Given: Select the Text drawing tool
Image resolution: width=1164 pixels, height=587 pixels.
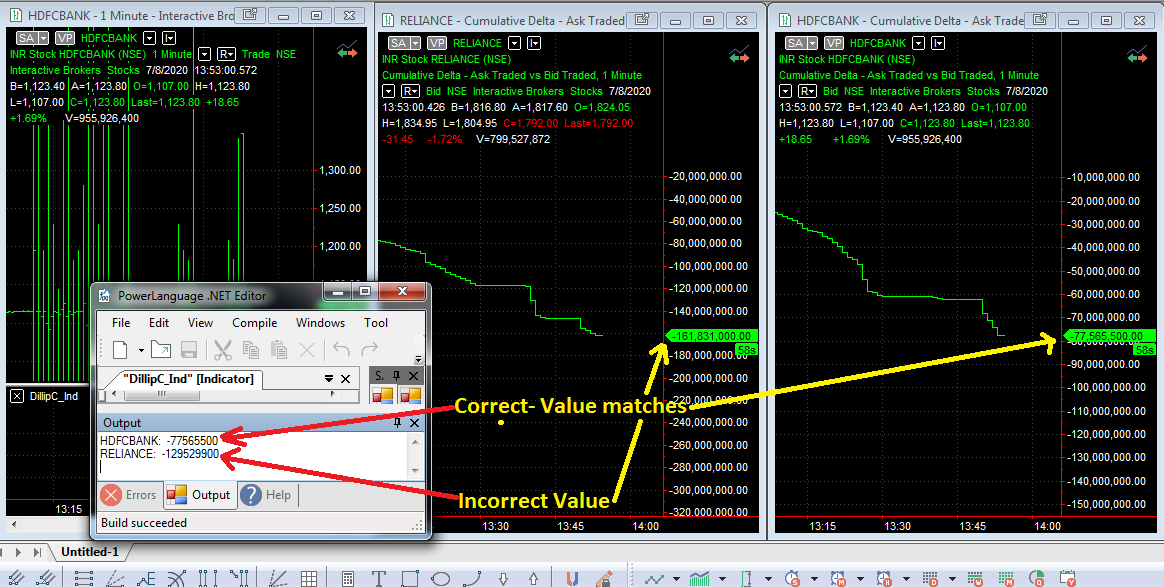Looking at the screenshot, I should pyautogui.click(x=379, y=578).
